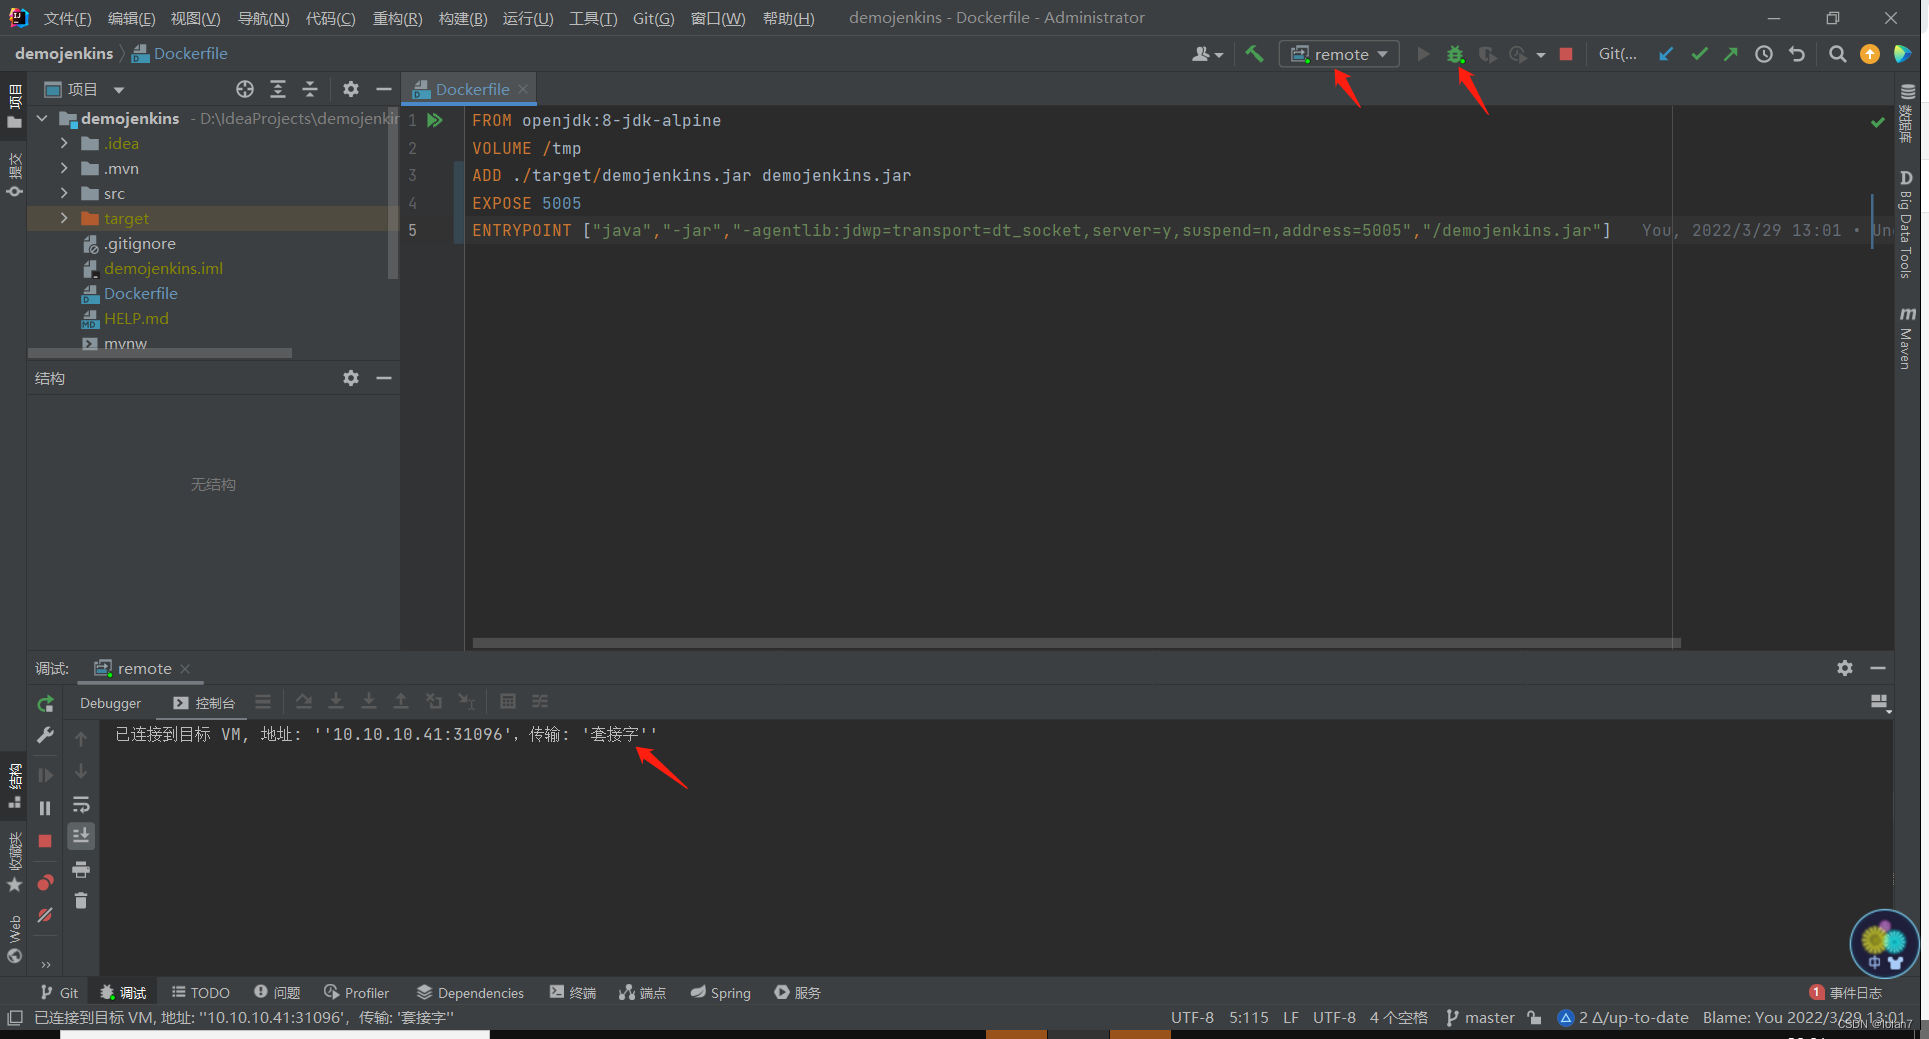Expand the src folder
The image size is (1929, 1039).
tap(64, 193)
